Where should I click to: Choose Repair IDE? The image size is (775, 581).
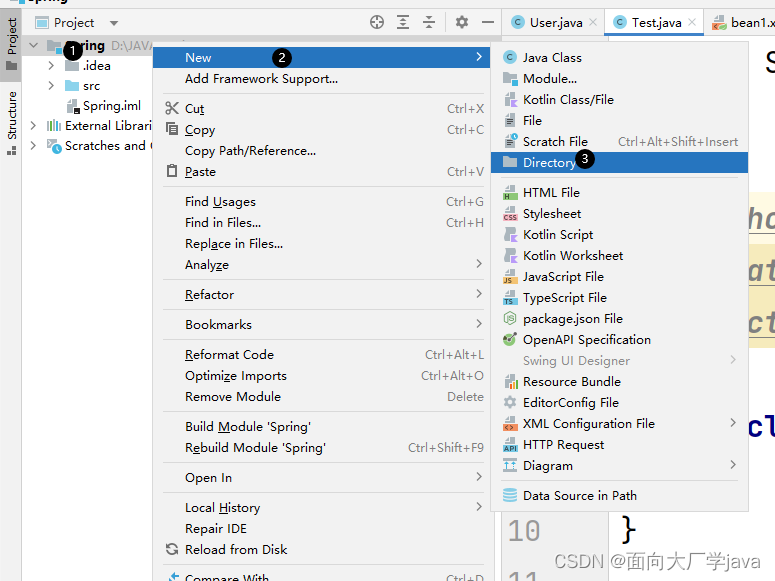323,529
